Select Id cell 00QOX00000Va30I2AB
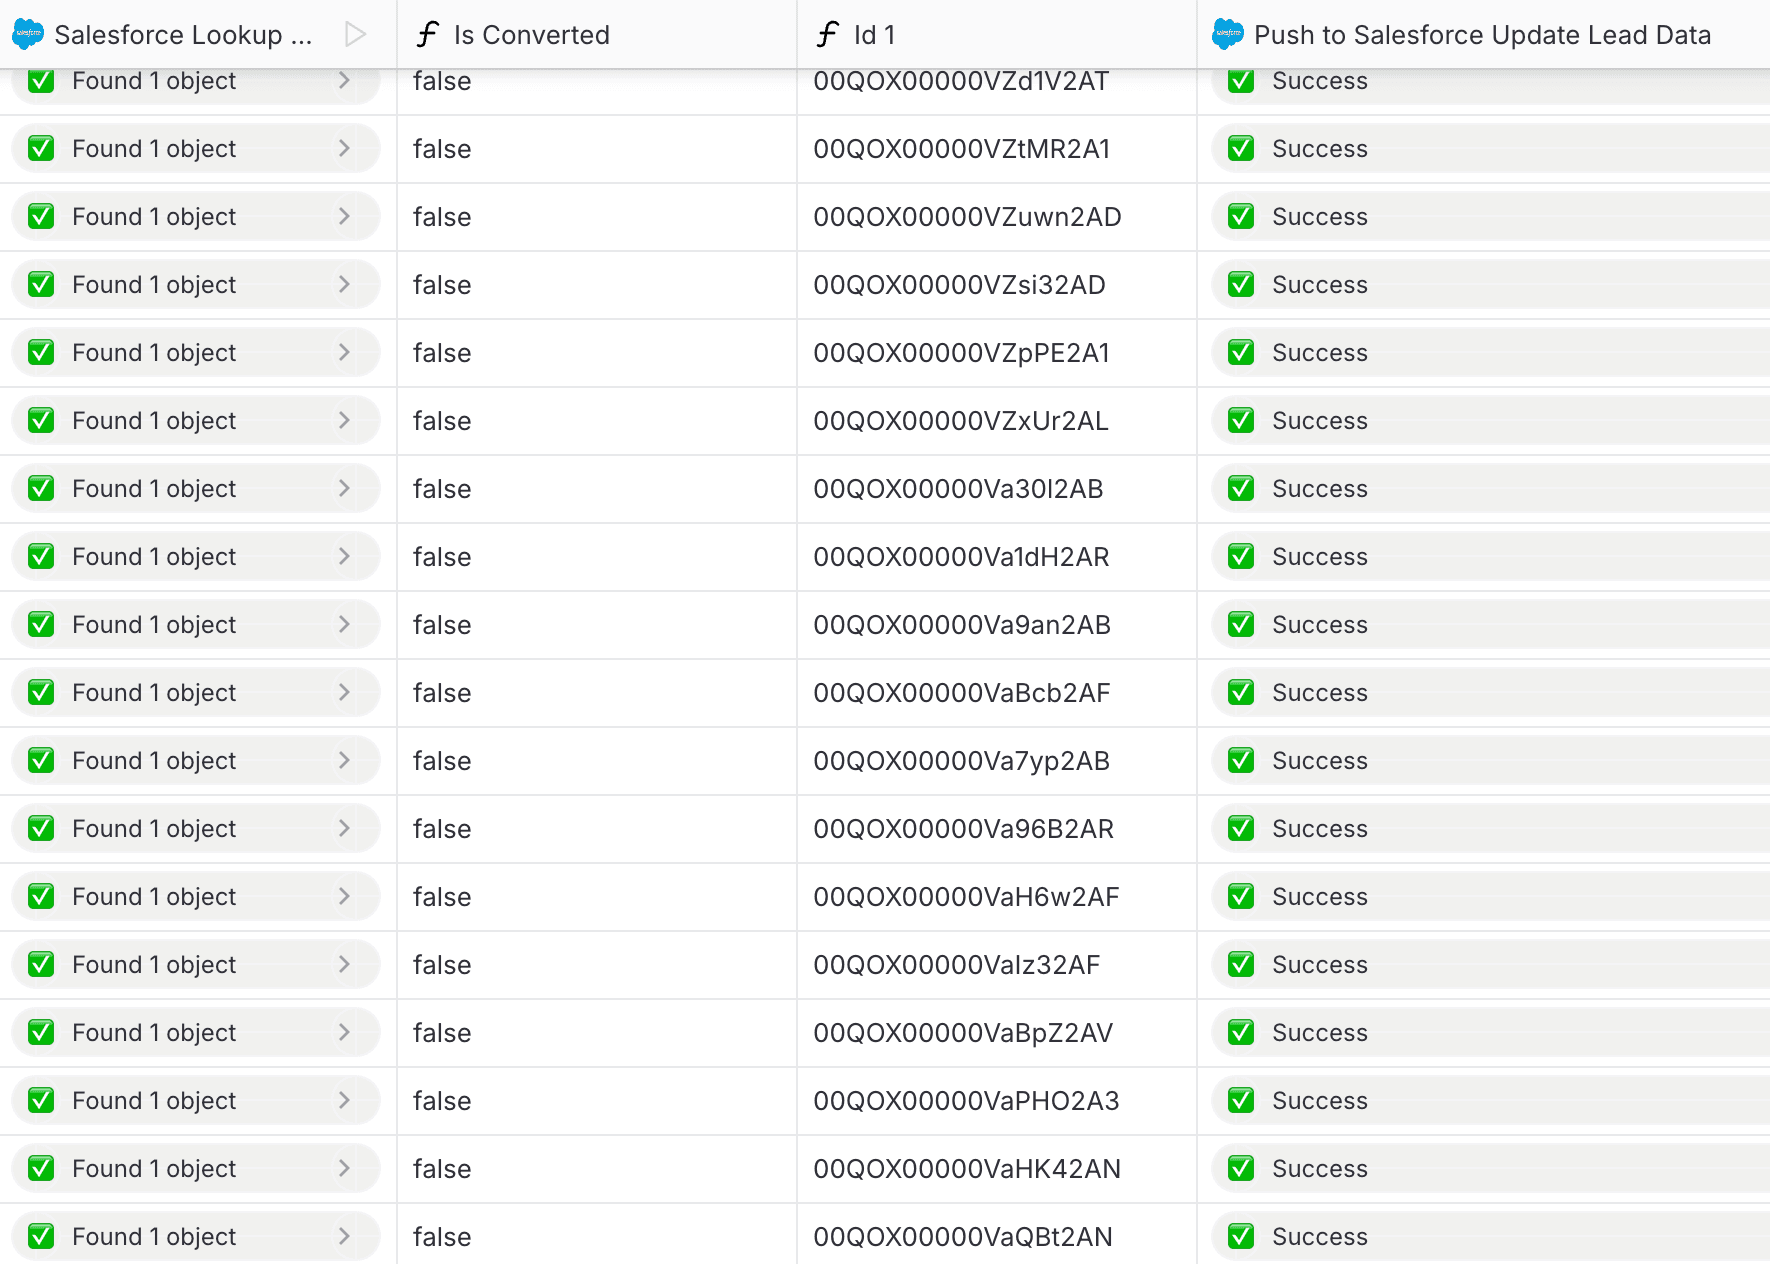Viewport: 1770px width, 1264px height. click(x=997, y=489)
